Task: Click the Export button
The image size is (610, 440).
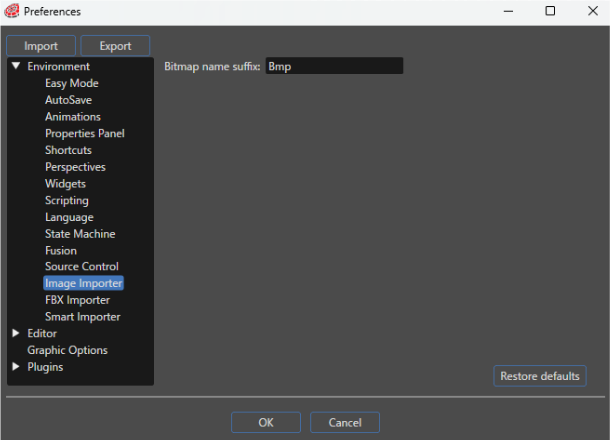Action: 115,46
